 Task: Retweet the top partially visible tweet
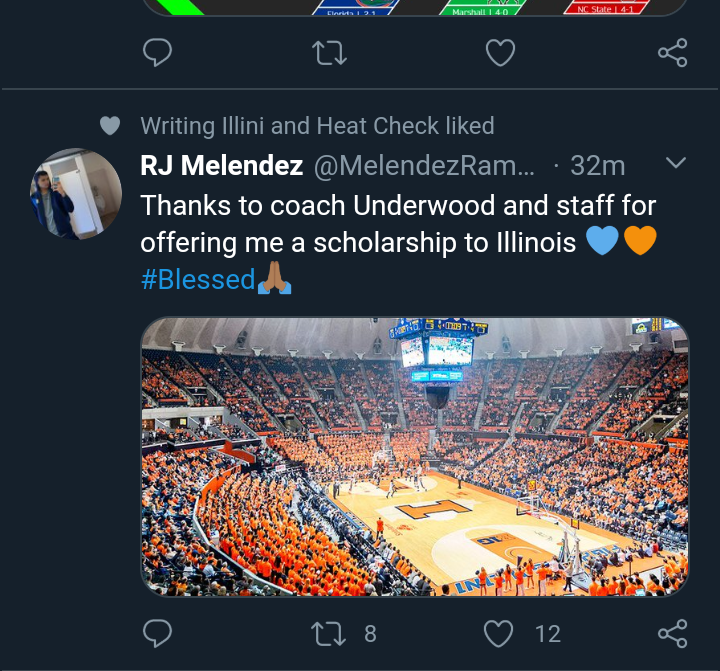[x=329, y=52]
